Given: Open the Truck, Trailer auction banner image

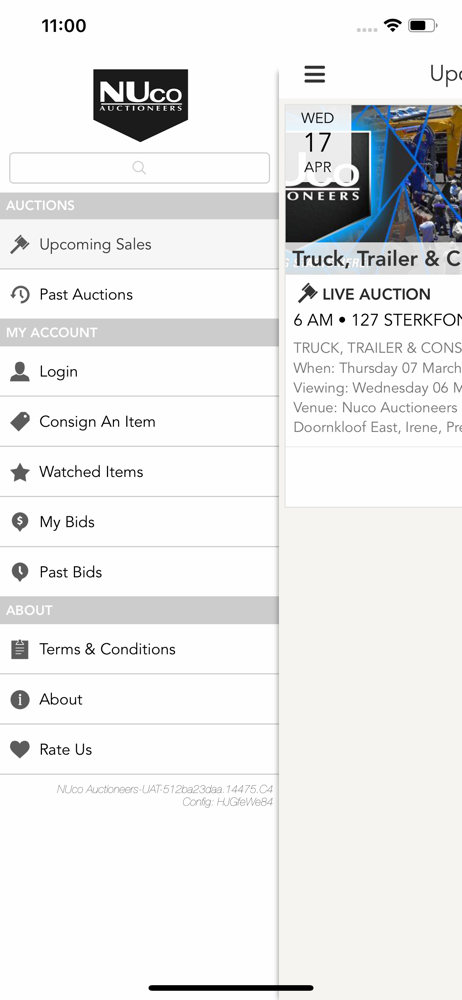Looking at the screenshot, I should click(374, 189).
